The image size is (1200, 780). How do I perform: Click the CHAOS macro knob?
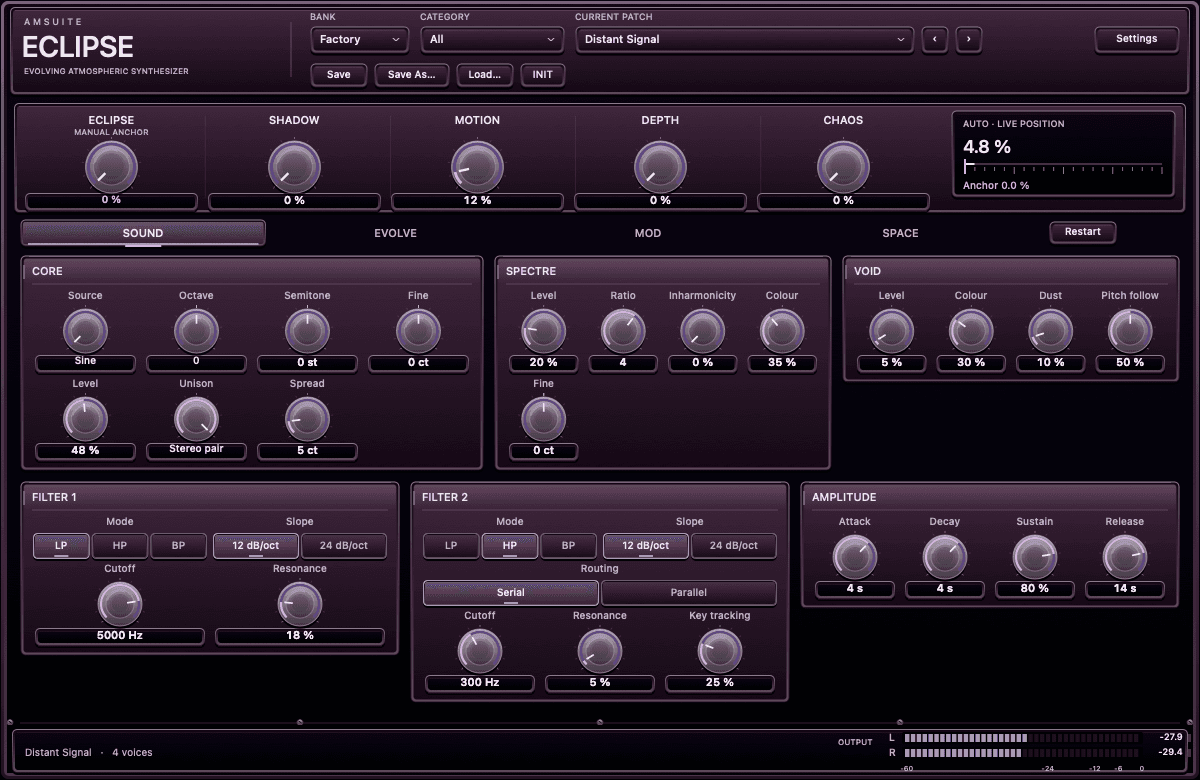[843, 166]
